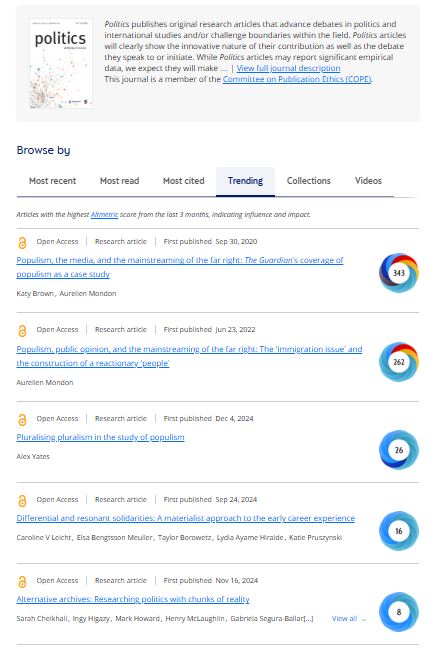Click the Altmetric badge showing score 26

(x=399, y=450)
